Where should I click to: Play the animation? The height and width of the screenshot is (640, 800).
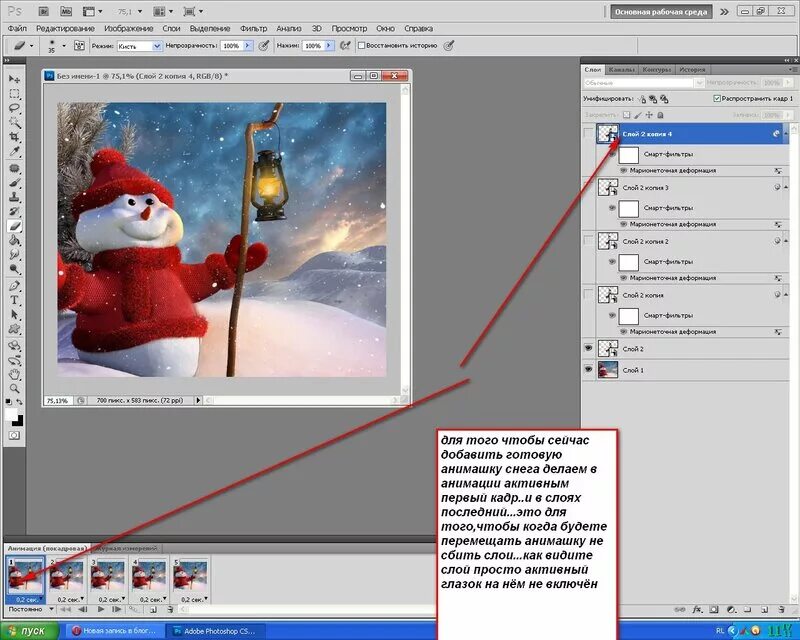(101, 609)
